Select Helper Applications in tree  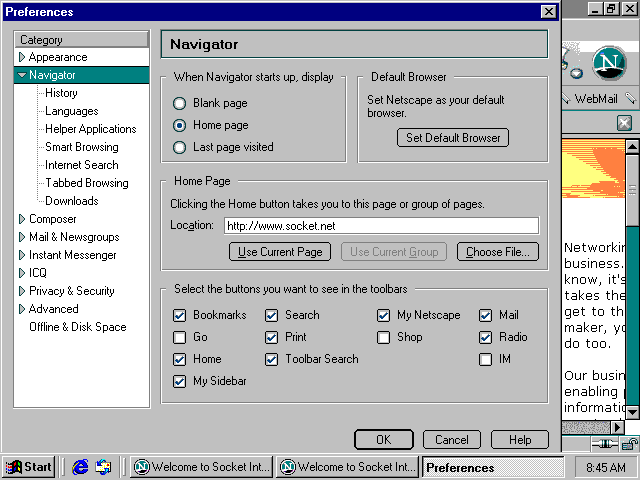(x=91, y=129)
